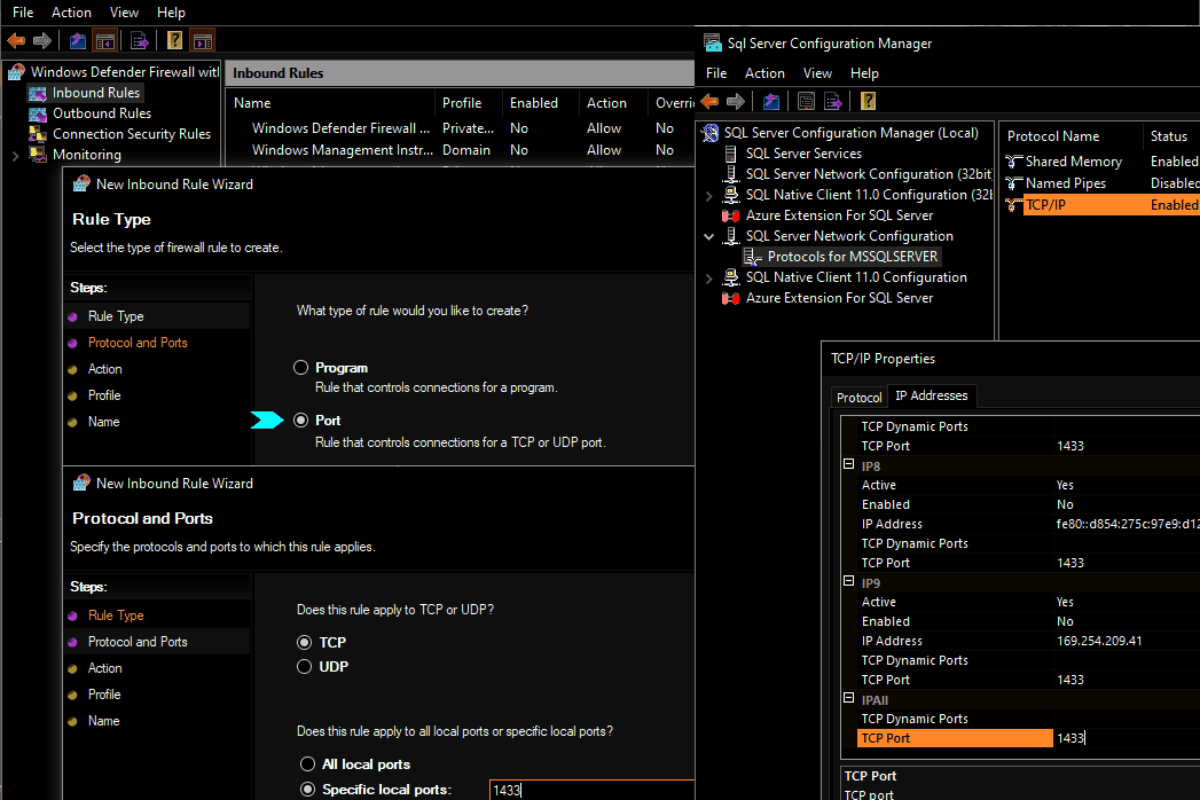This screenshot has width=1200, height=800.
Task: Select the Named Pipes protocol icon
Action: (1013, 183)
